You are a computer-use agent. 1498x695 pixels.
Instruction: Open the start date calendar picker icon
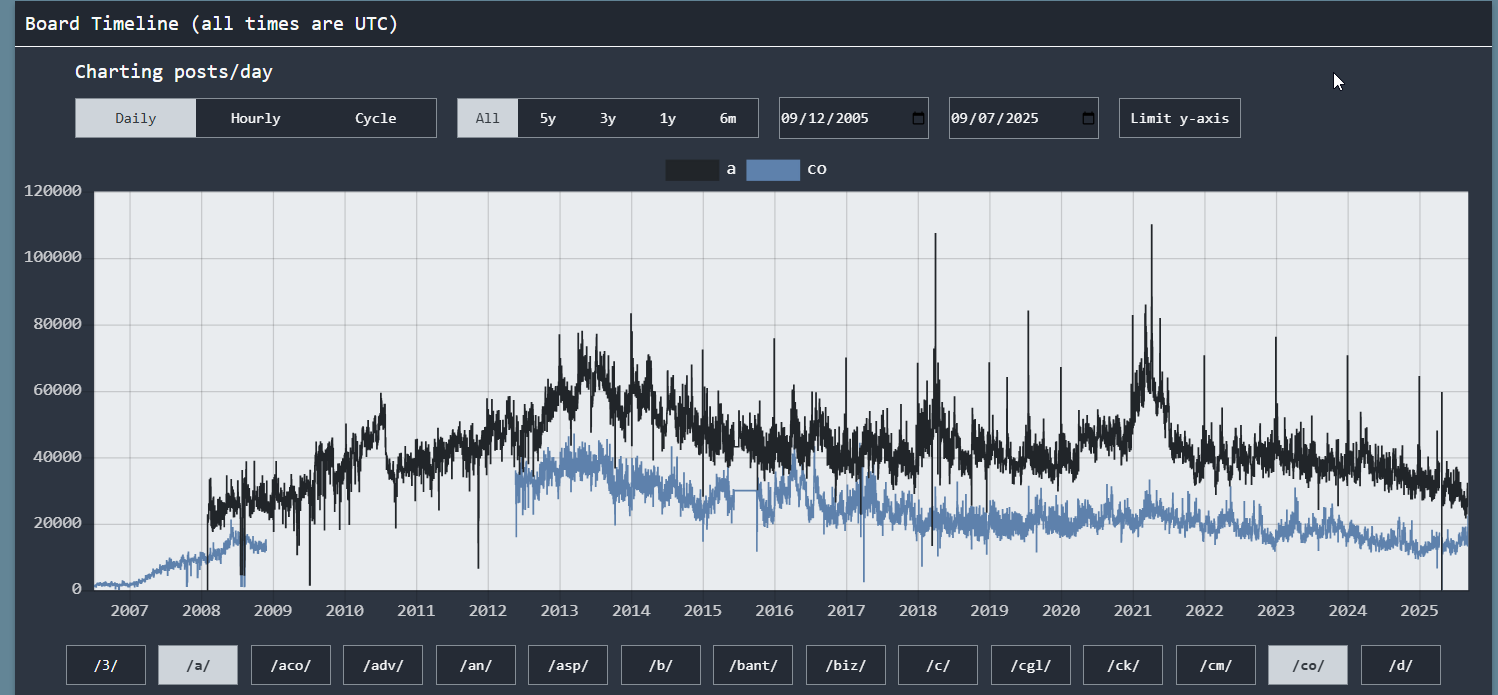918,118
